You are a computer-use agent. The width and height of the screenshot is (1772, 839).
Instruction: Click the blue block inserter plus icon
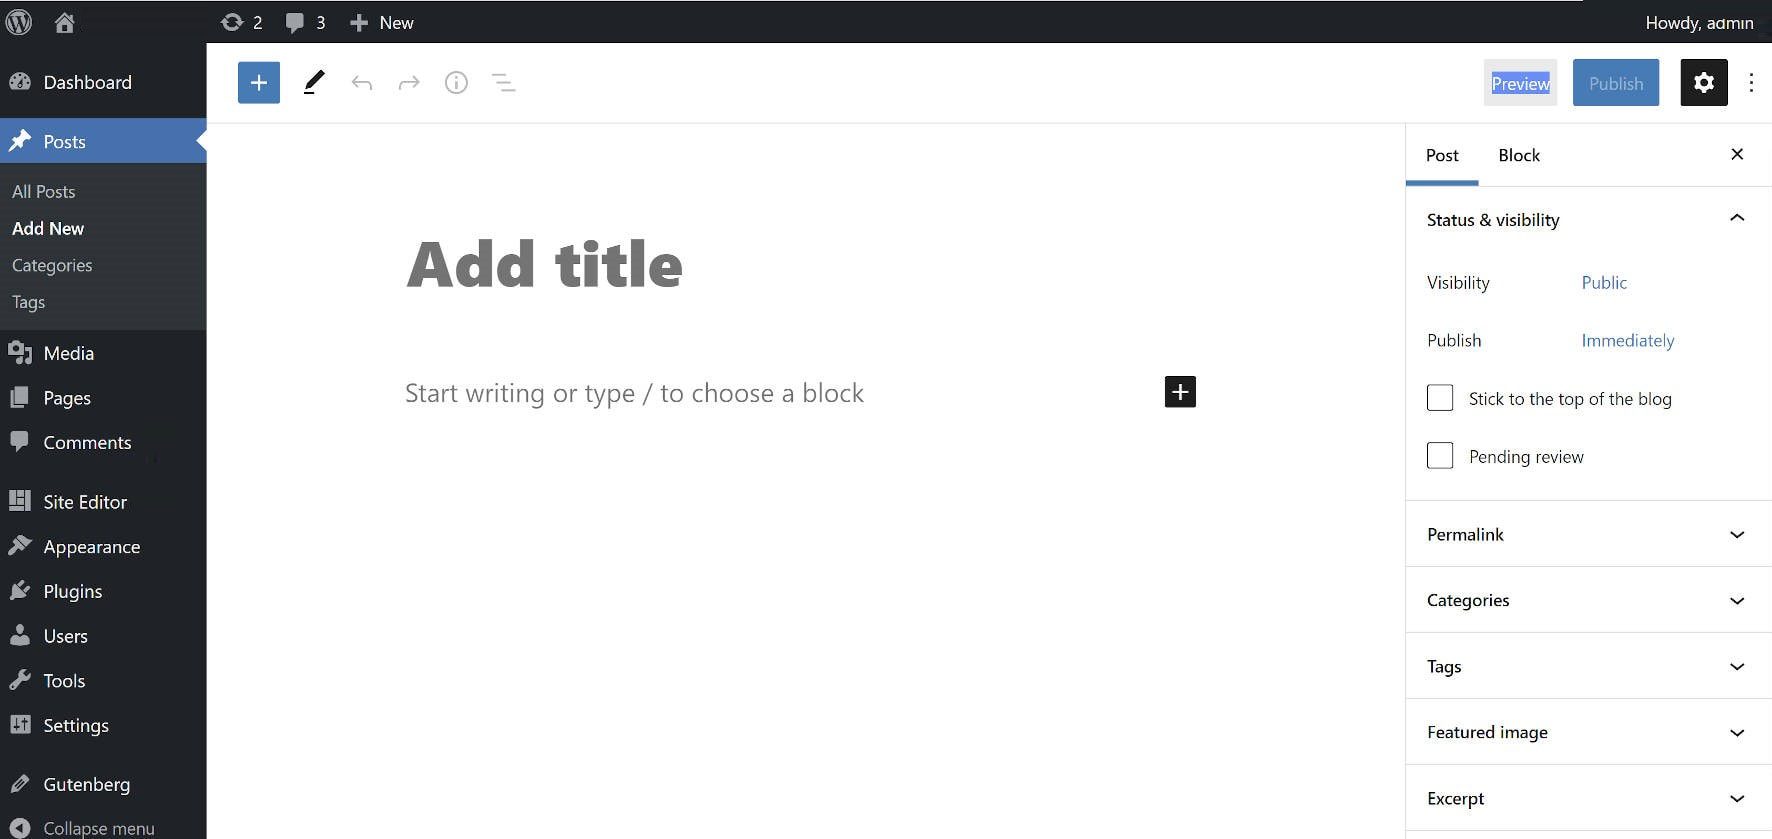click(258, 83)
